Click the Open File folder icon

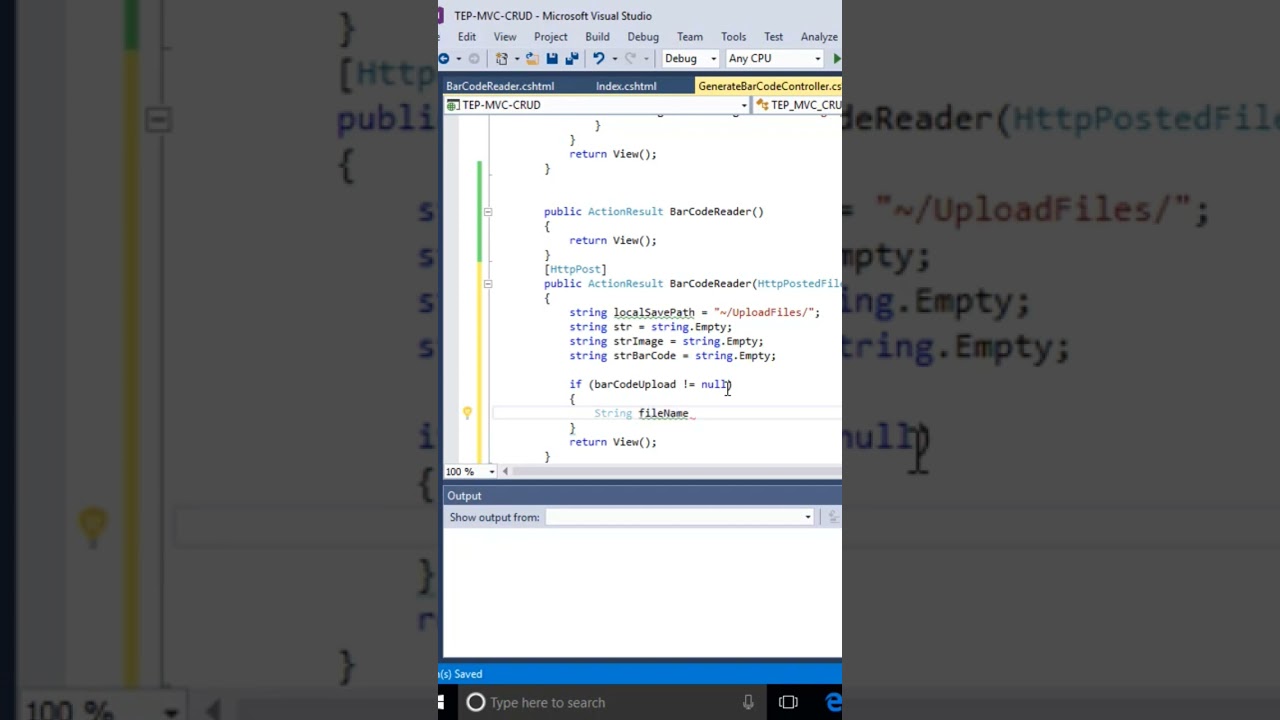532,59
